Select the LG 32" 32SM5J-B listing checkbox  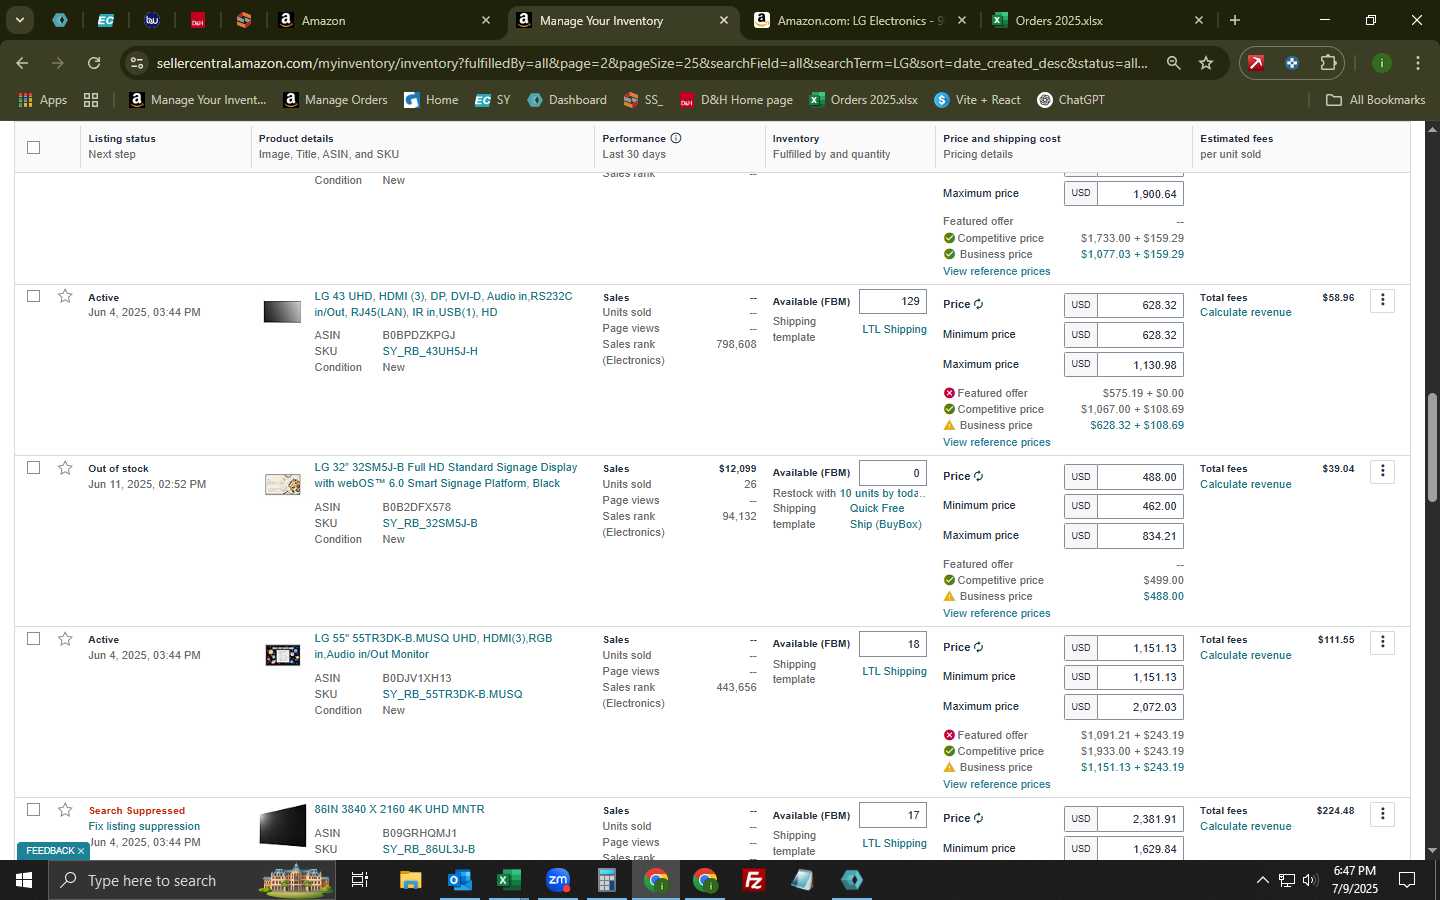[x=33, y=468]
